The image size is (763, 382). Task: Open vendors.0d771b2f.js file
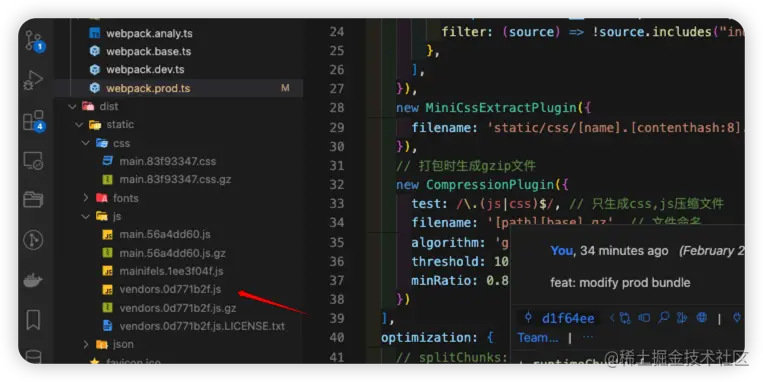click(x=170, y=289)
